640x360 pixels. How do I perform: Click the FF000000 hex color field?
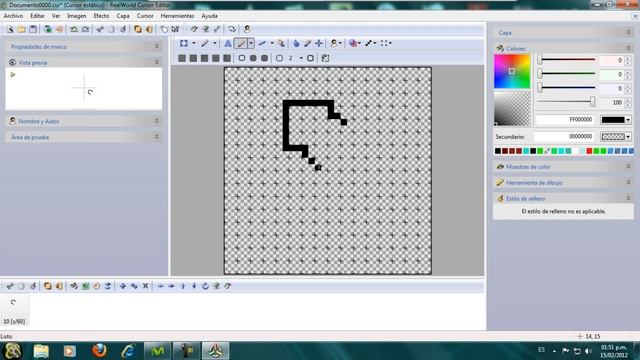coord(565,120)
